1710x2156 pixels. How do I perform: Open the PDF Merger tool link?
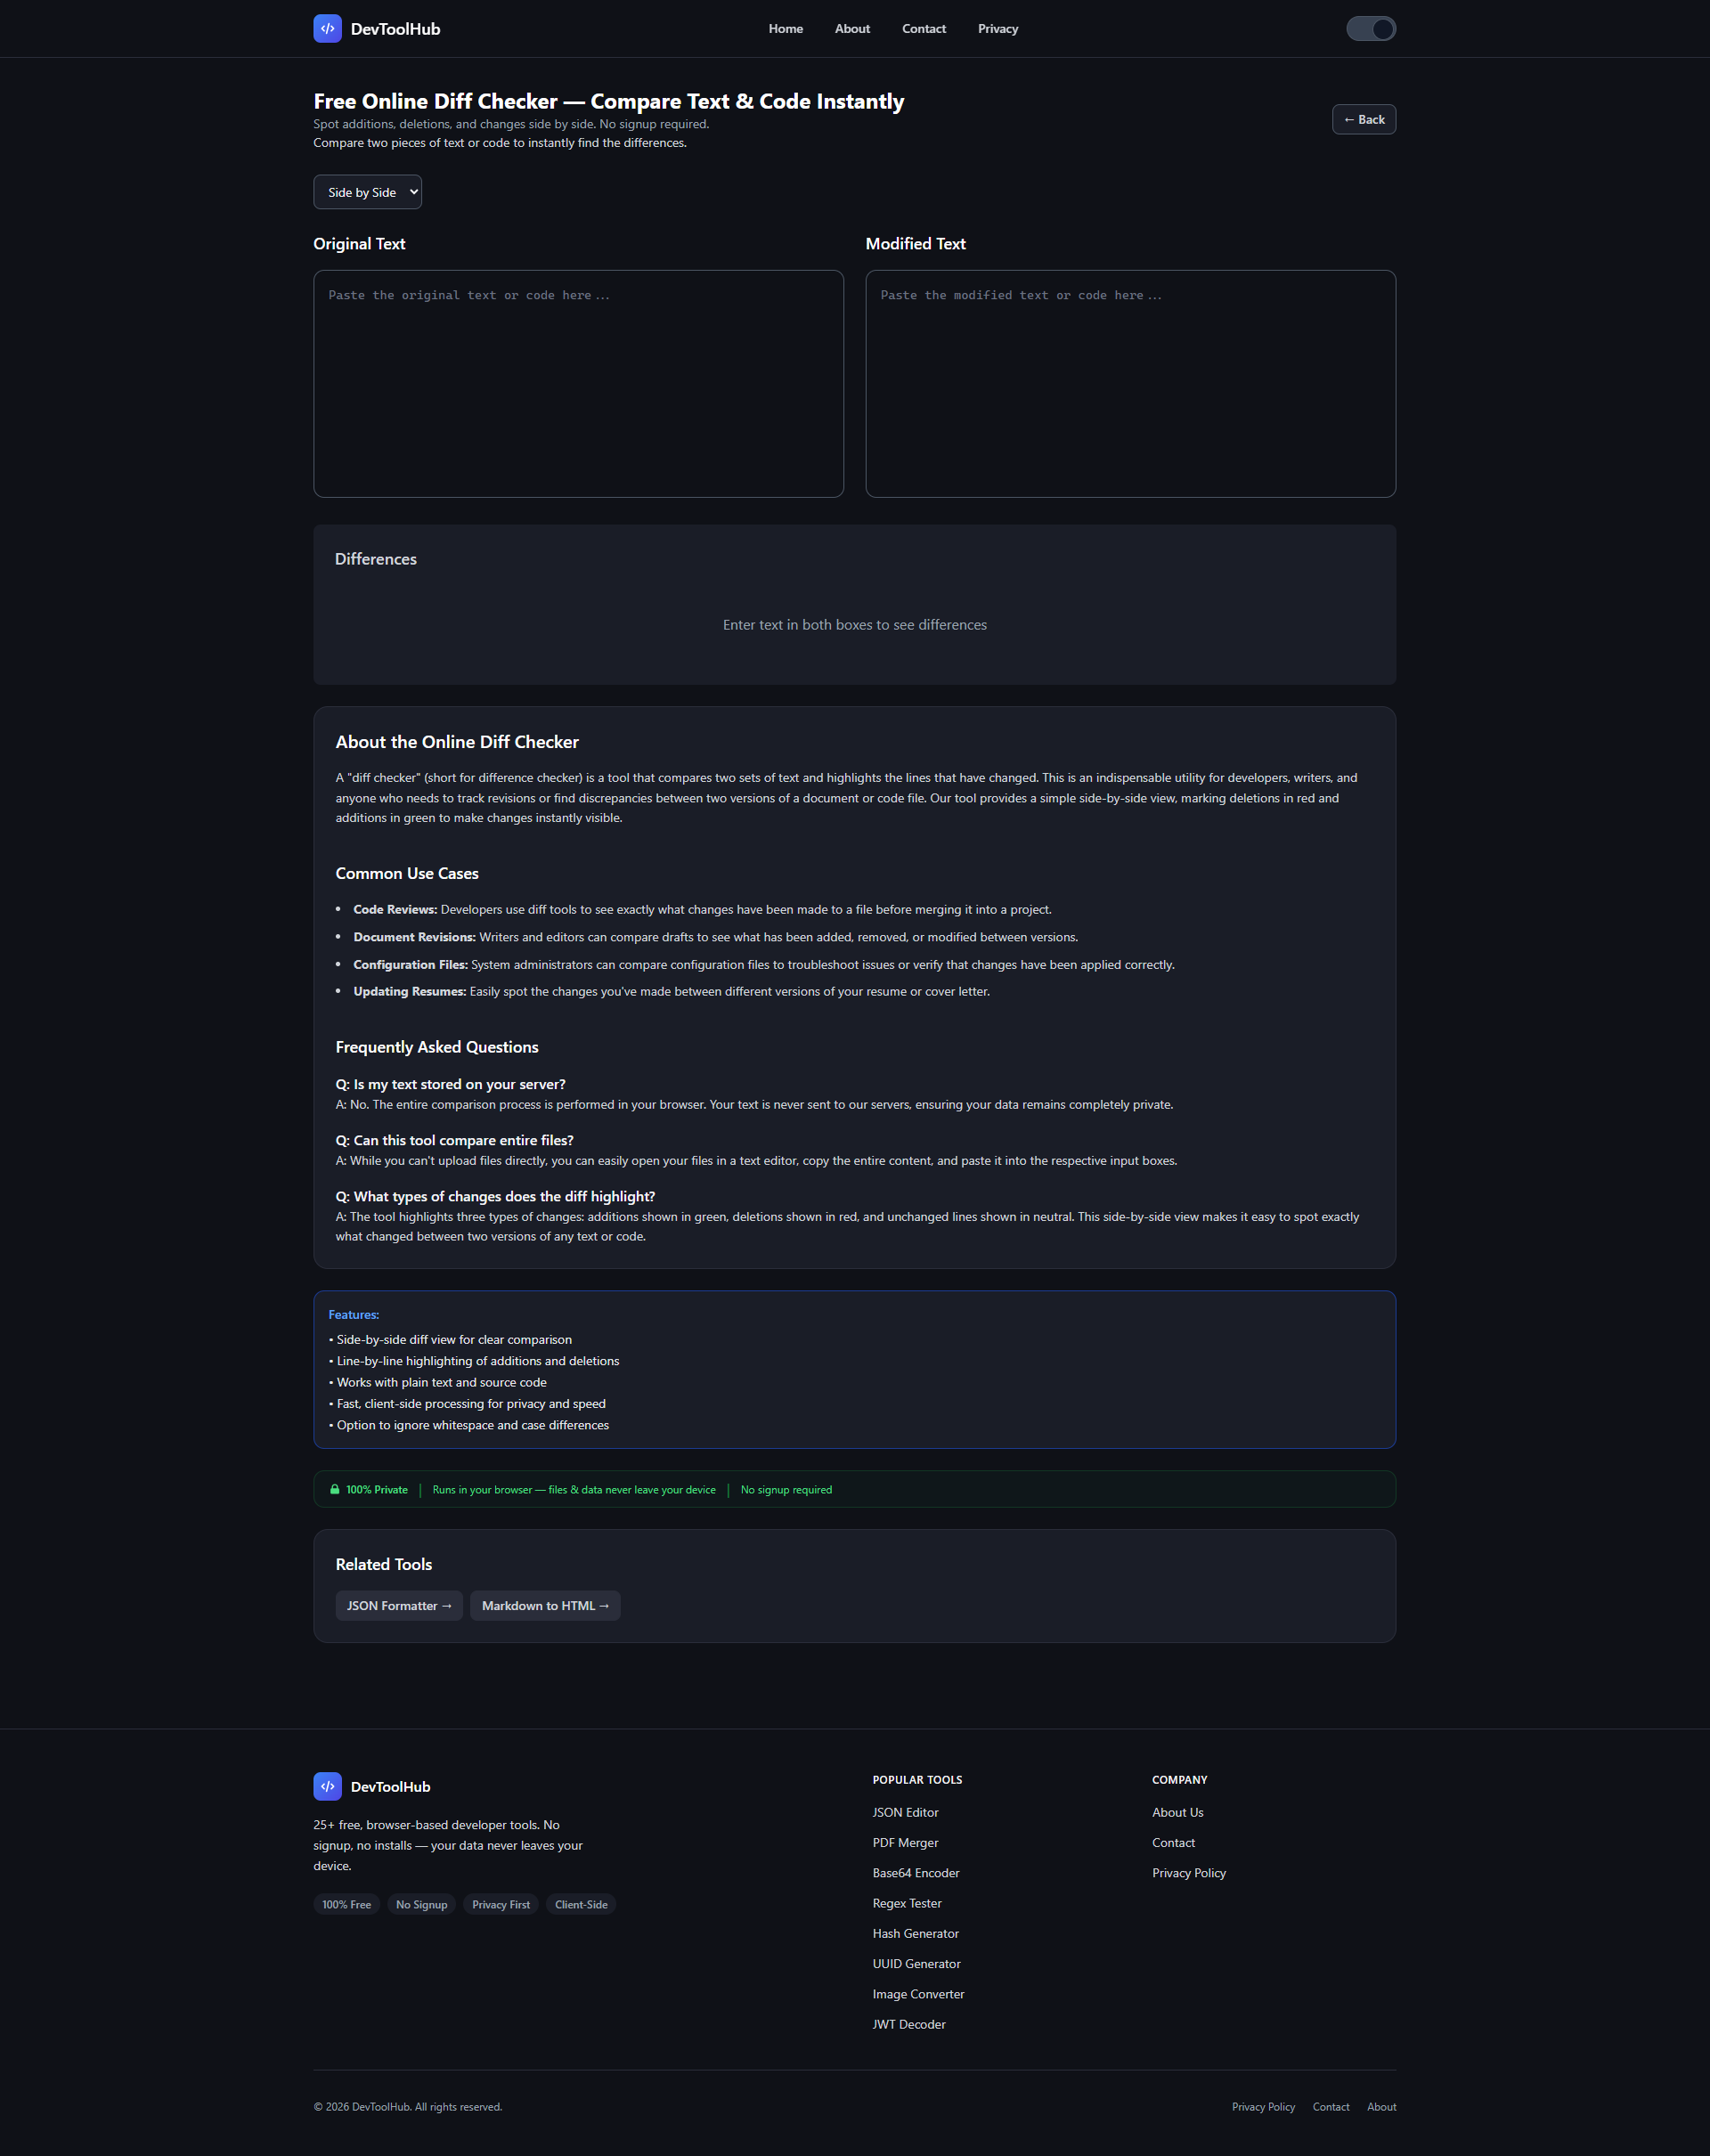[x=904, y=1842]
